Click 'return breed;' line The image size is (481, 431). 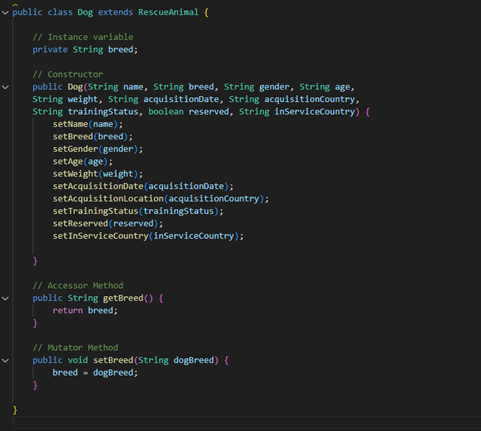(85, 311)
